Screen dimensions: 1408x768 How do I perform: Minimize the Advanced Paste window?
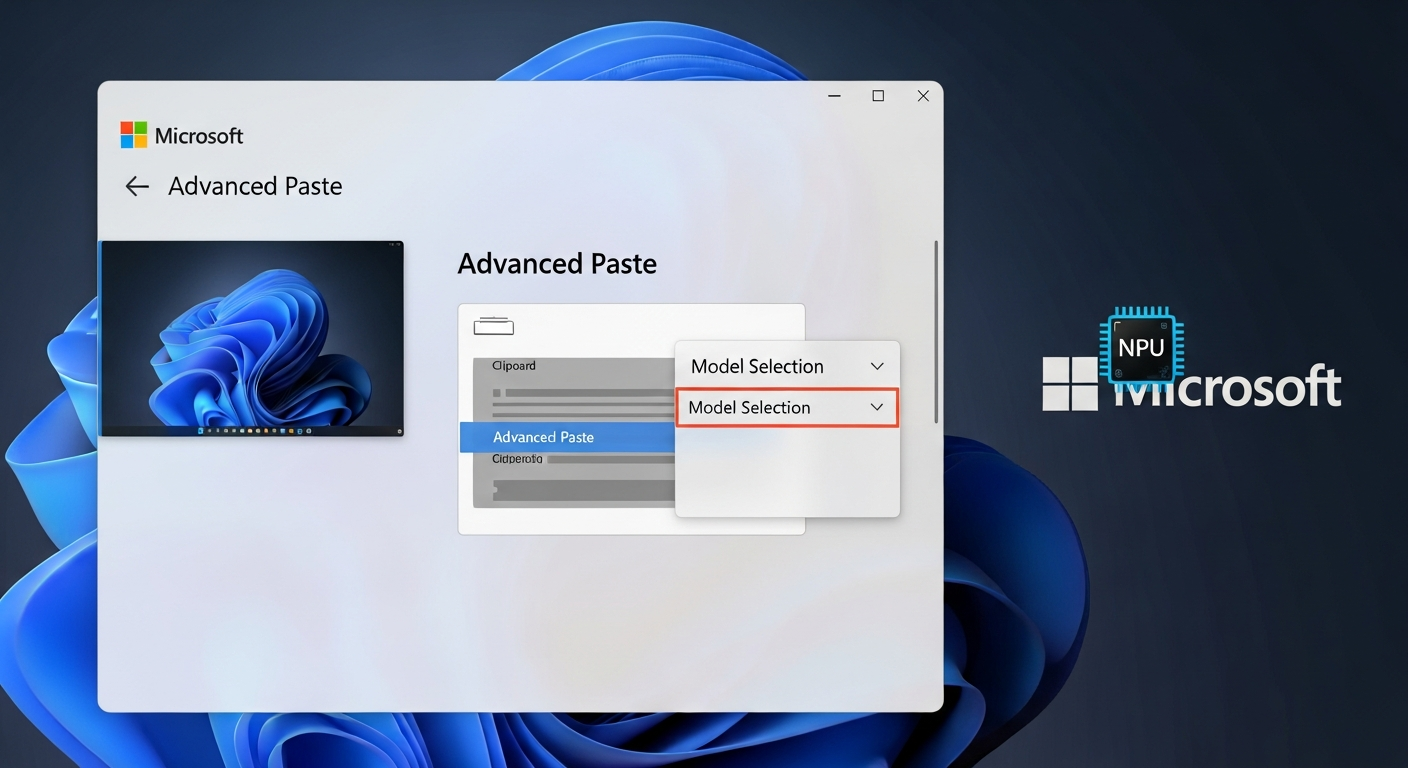click(x=834, y=96)
